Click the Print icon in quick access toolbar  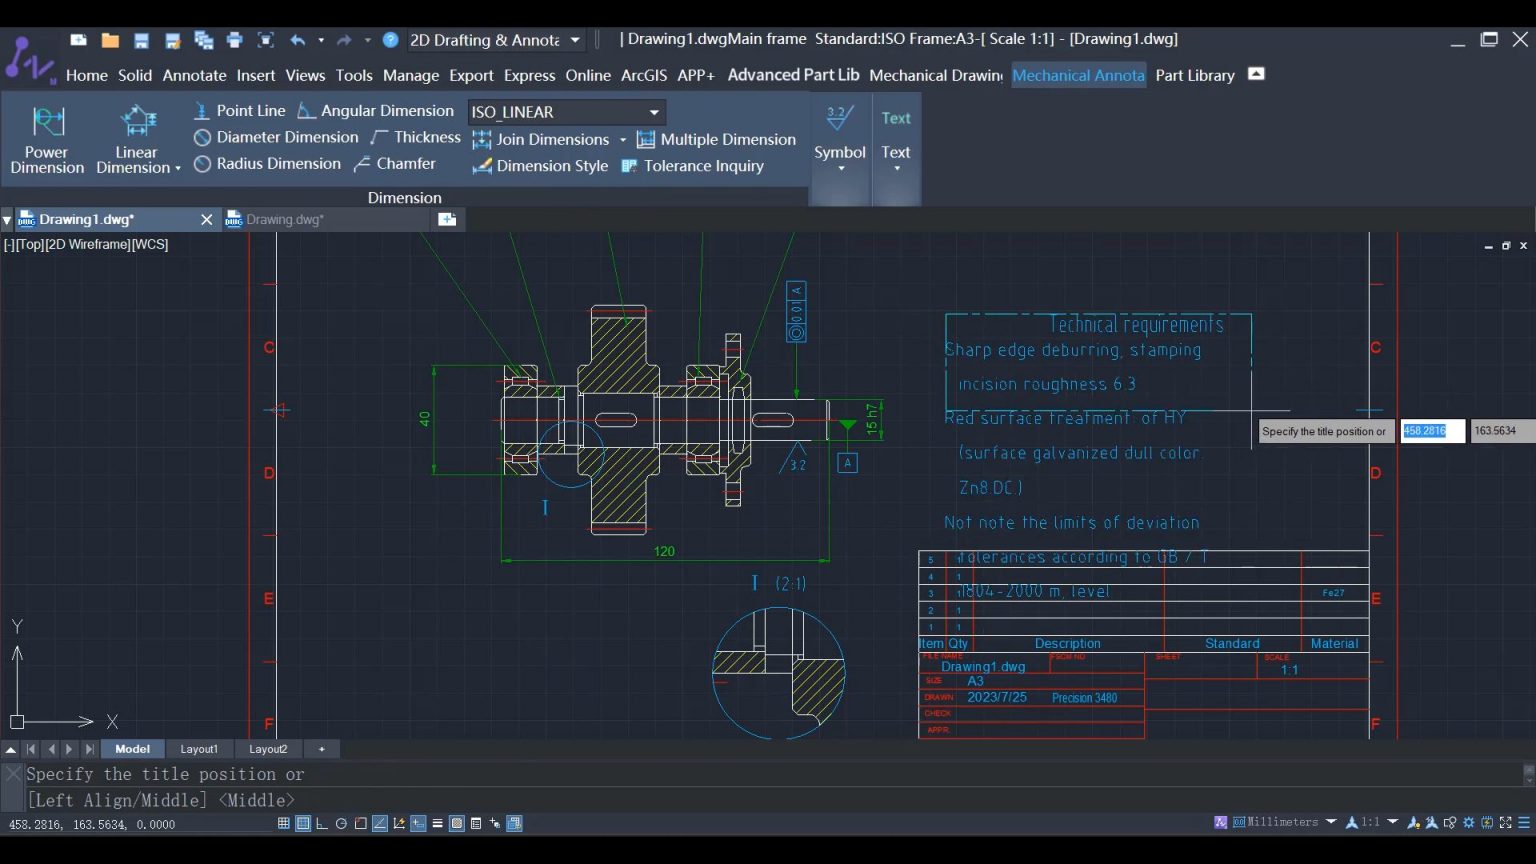coord(235,40)
